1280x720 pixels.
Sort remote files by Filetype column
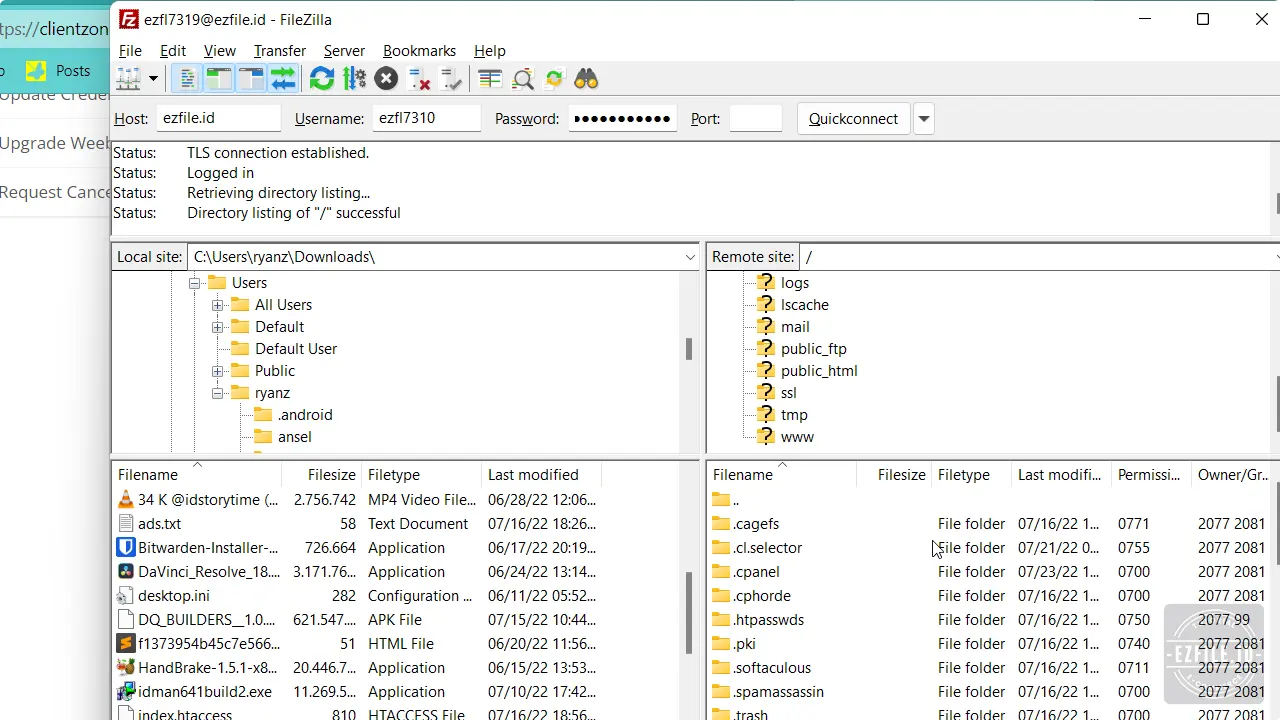click(x=971, y=475)
